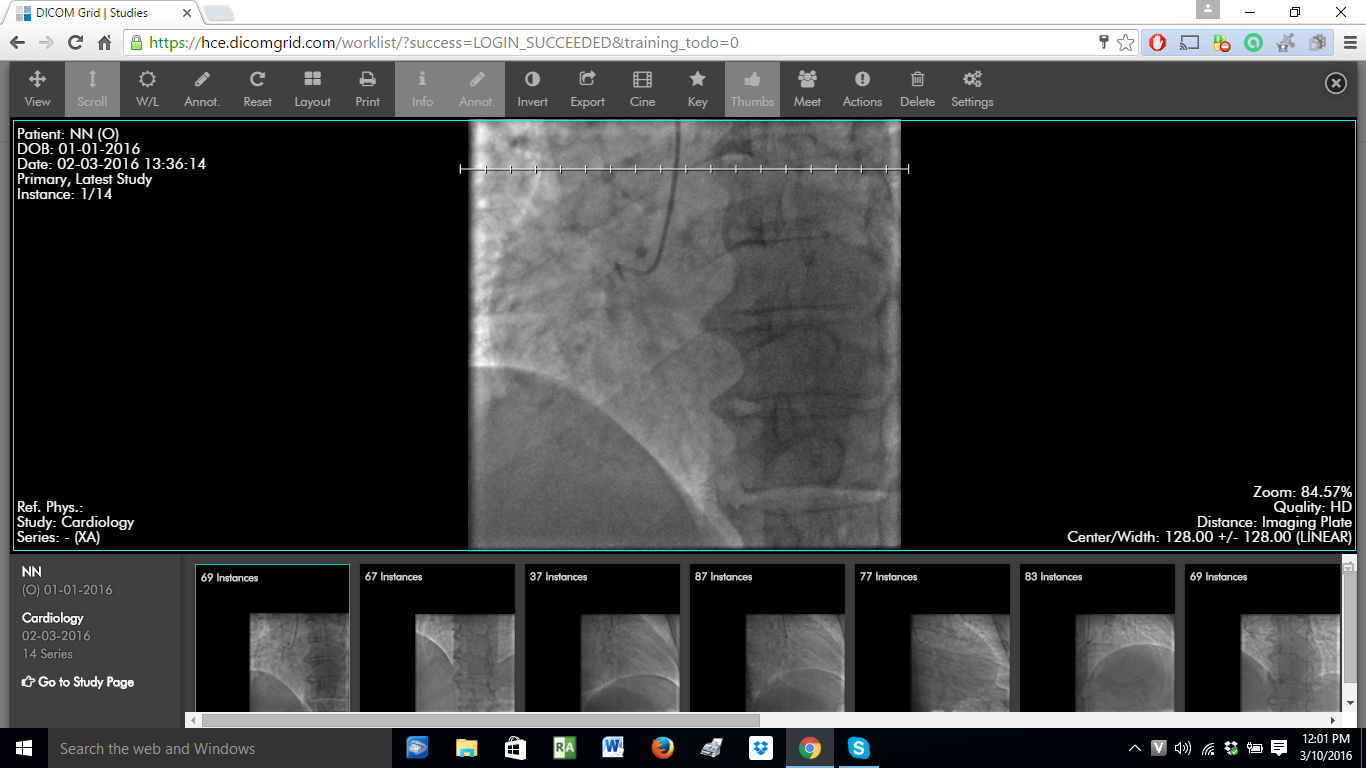Select the first 69 Instances series thumbnail

pyautogui.click(x=272, y=638)
